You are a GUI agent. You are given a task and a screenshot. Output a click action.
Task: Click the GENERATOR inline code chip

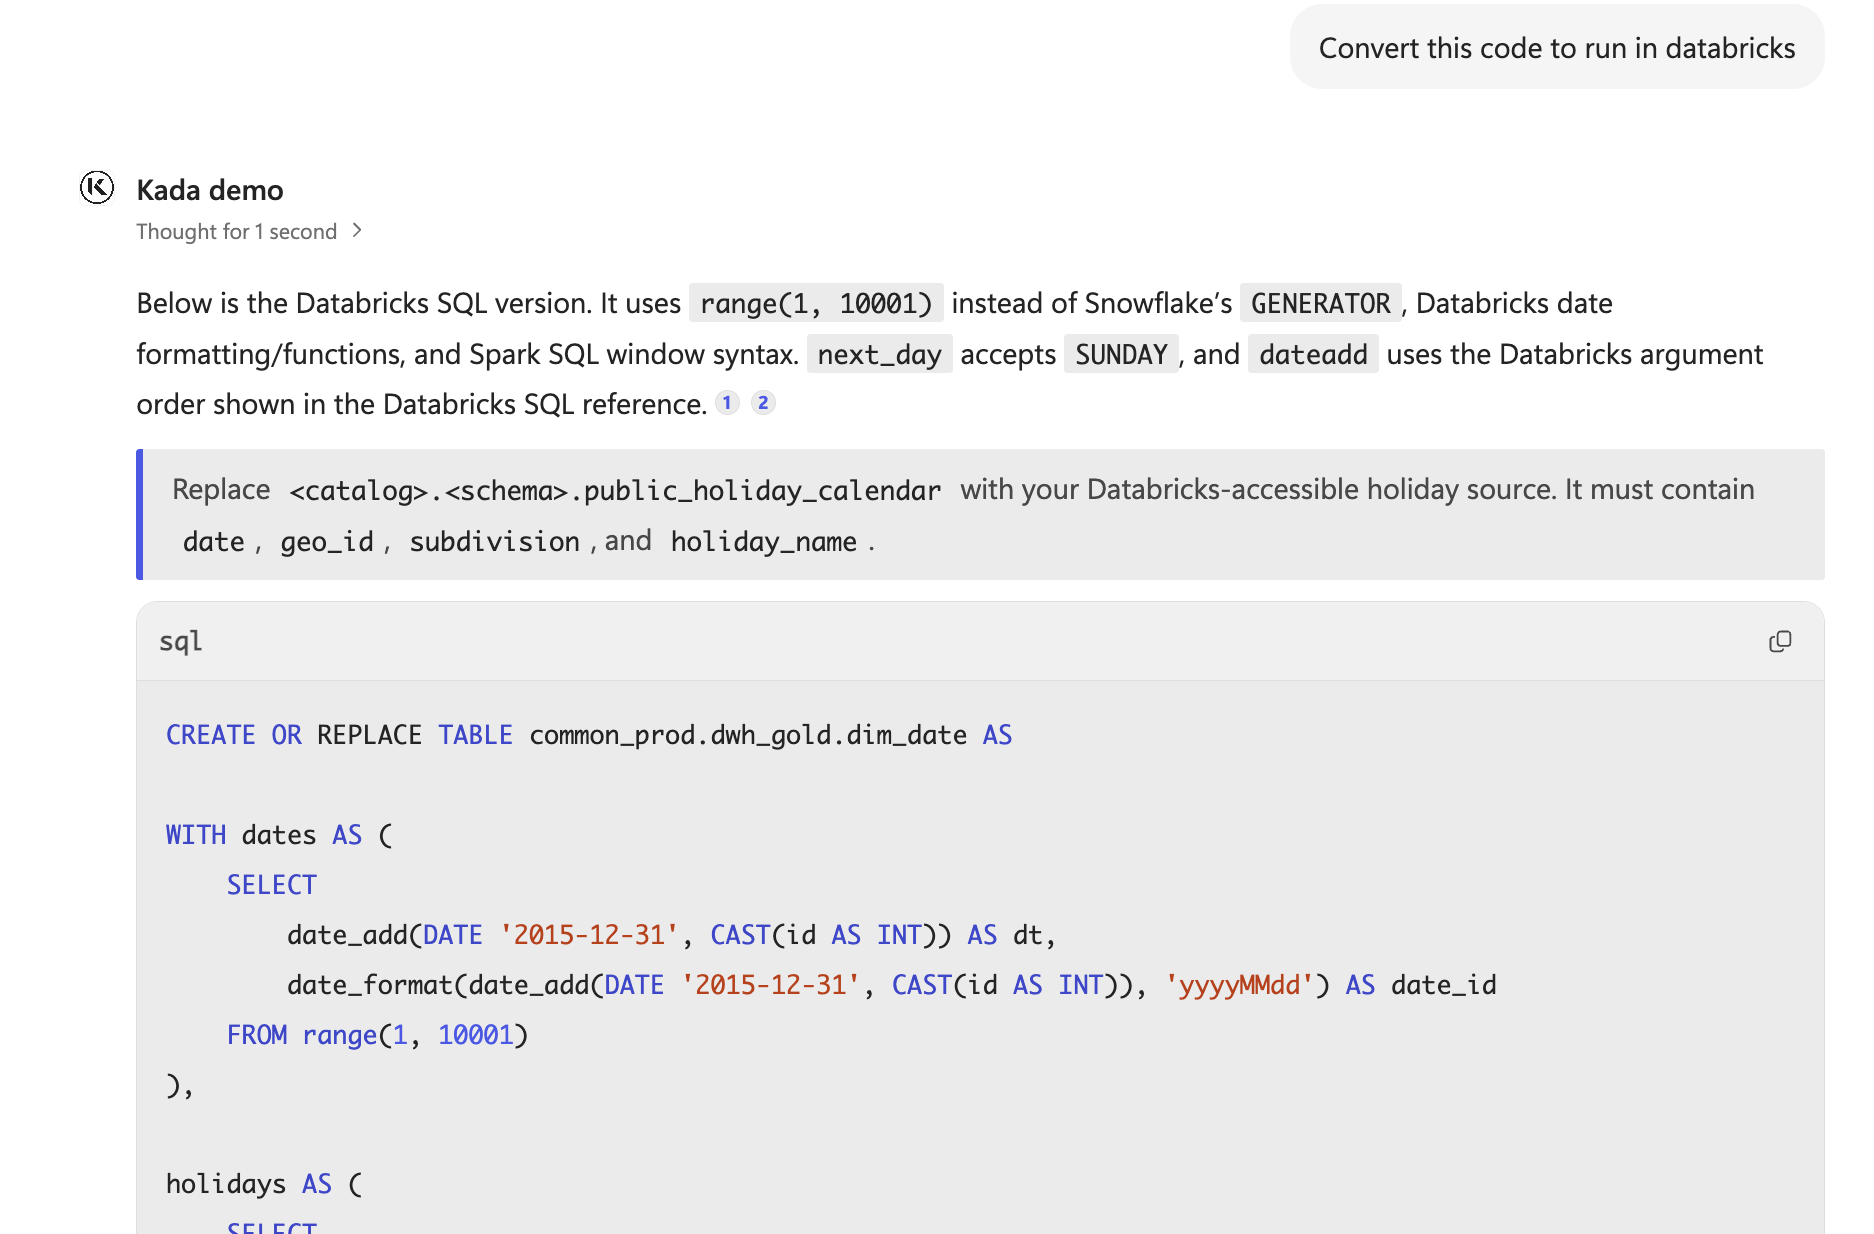[1321, 303]
